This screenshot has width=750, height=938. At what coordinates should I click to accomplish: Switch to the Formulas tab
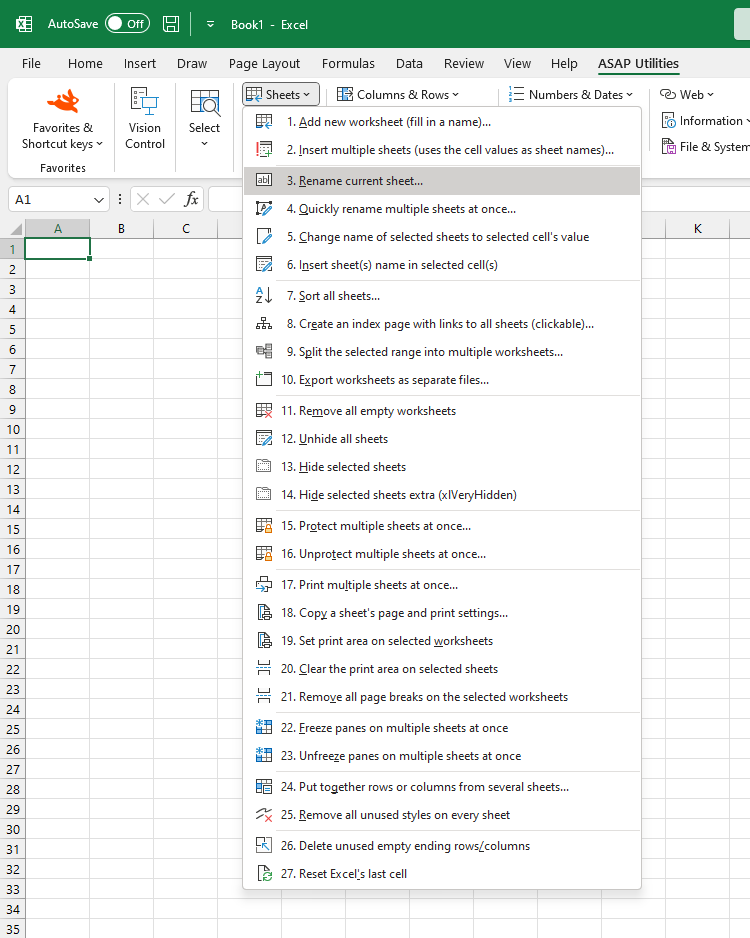(348, 63)
